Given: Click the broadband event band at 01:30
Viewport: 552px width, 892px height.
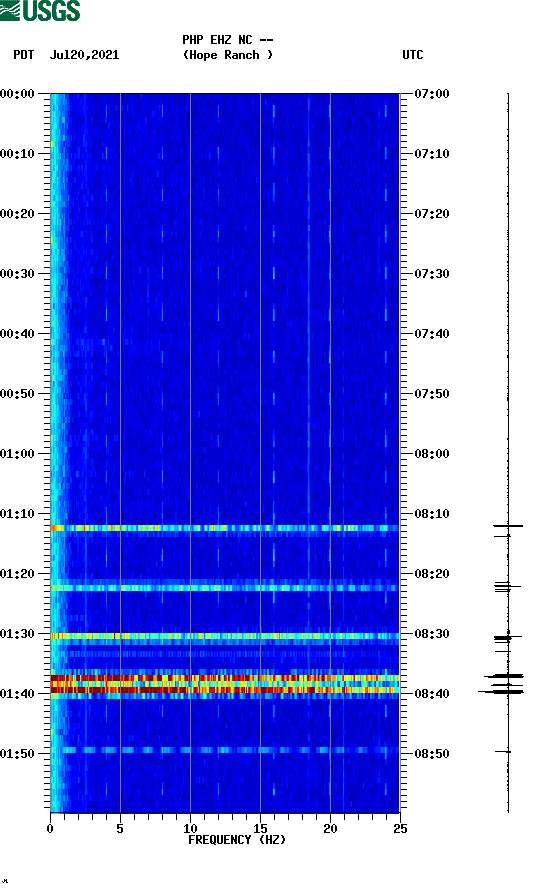Looking at the screenshot, I should tap(225, 636).
